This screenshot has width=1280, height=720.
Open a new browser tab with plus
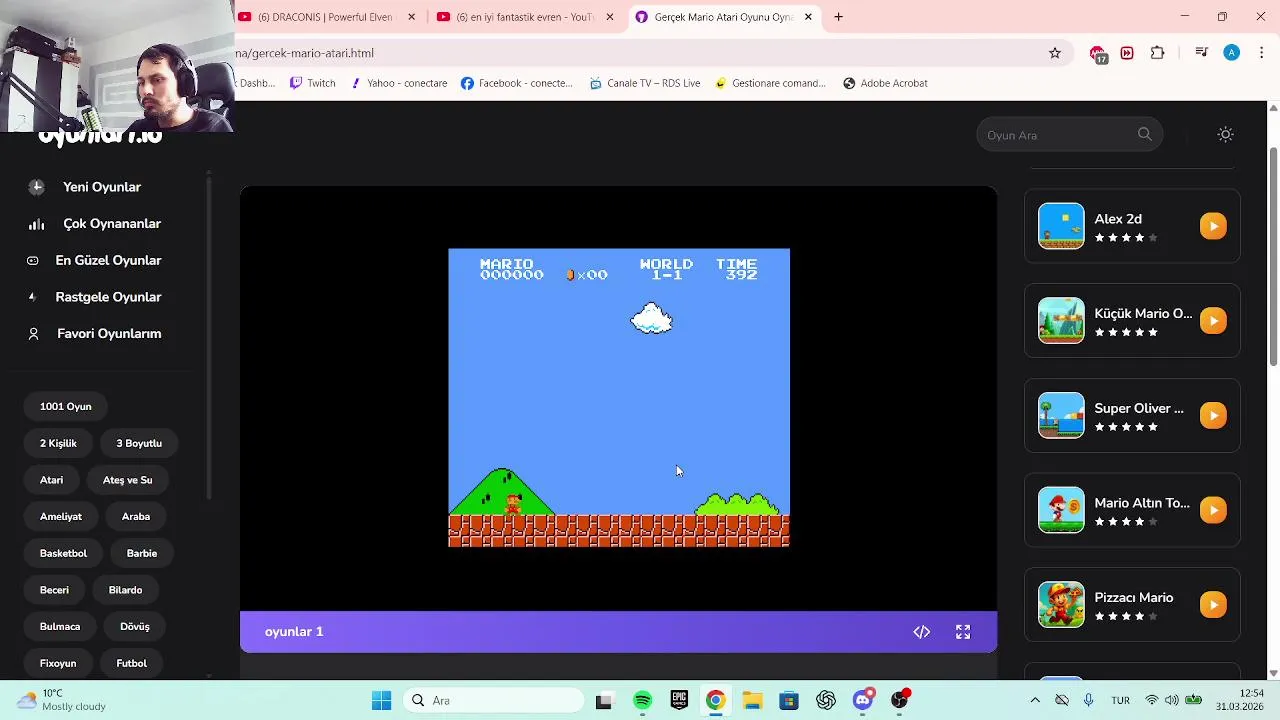coord(838,17)
